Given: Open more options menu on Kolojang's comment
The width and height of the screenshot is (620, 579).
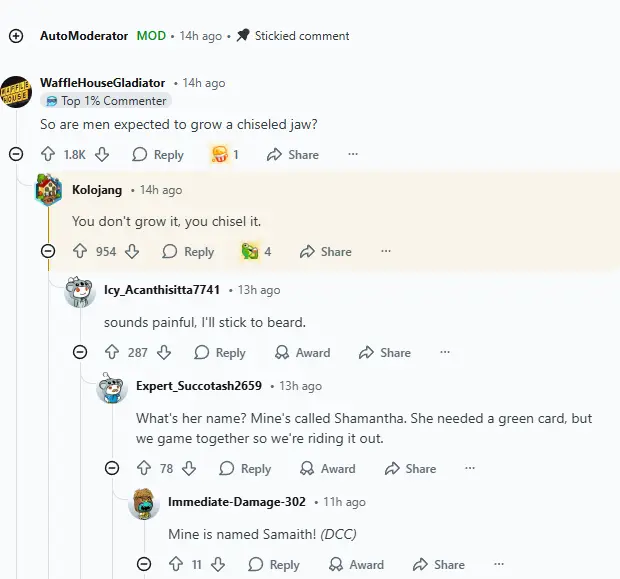Looking at the screenshot, I should [x=385, y=252].
